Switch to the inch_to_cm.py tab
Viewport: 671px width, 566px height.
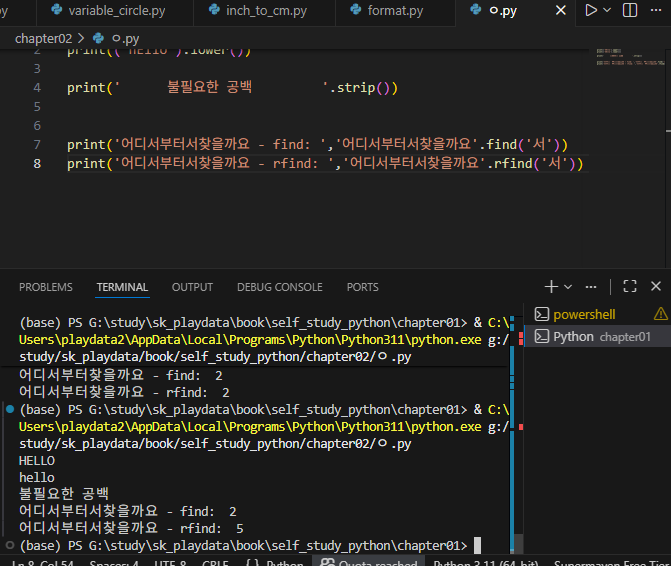click(x=264, y=11)
